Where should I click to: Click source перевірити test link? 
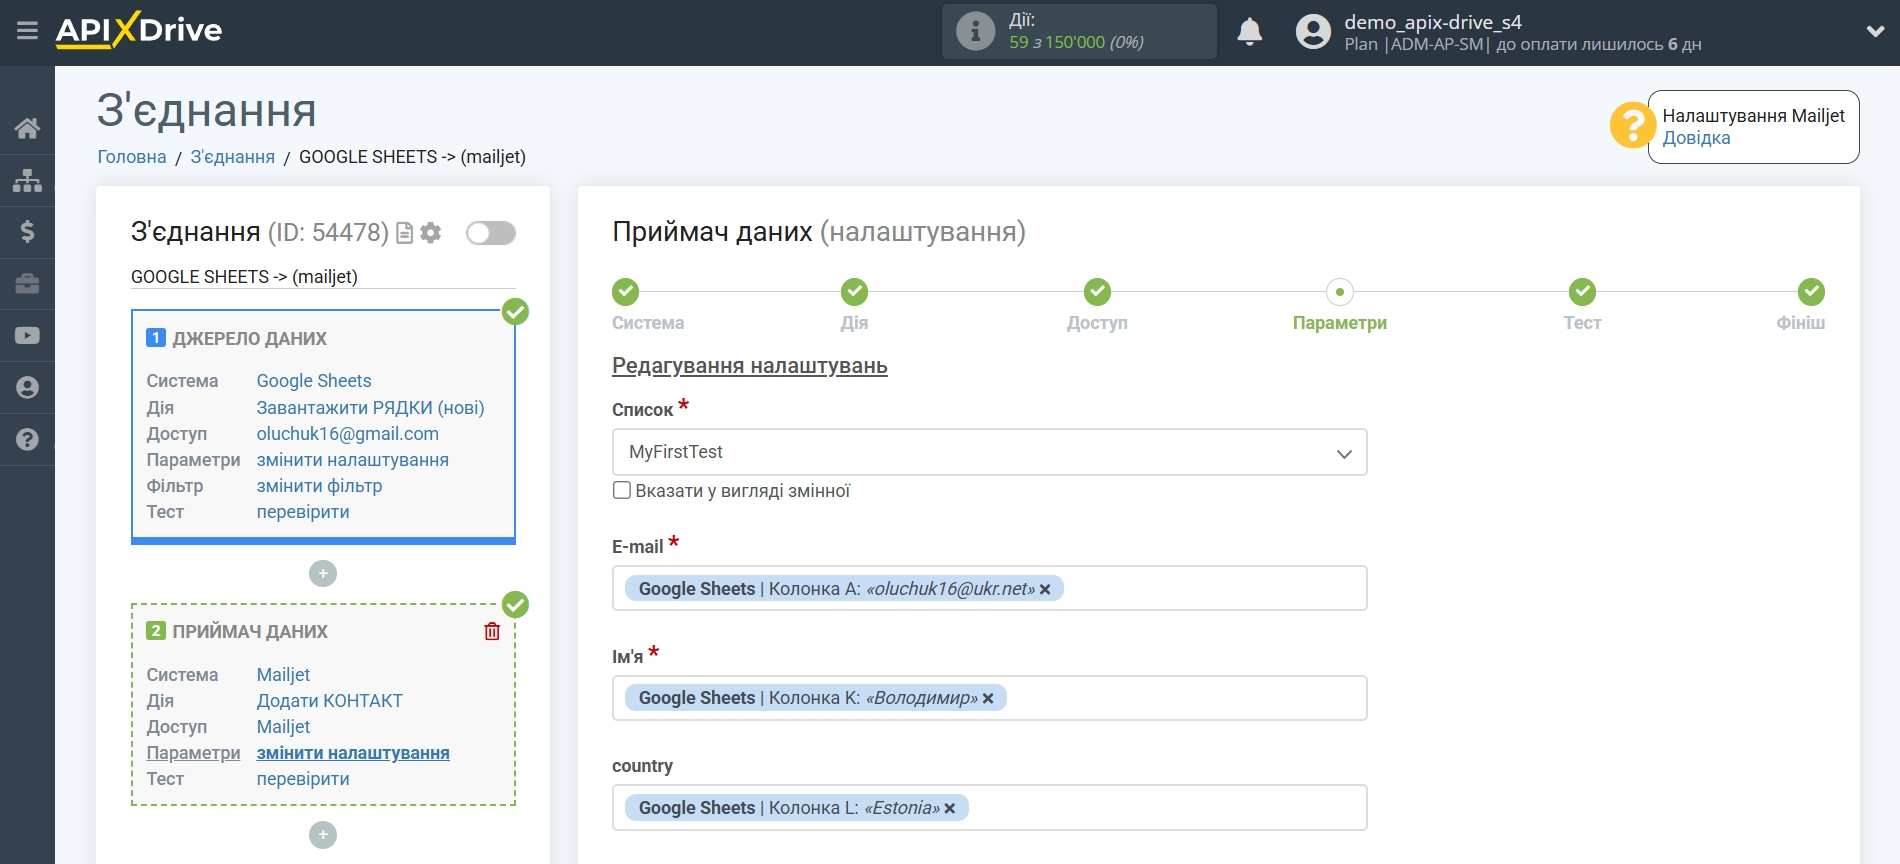303,512
